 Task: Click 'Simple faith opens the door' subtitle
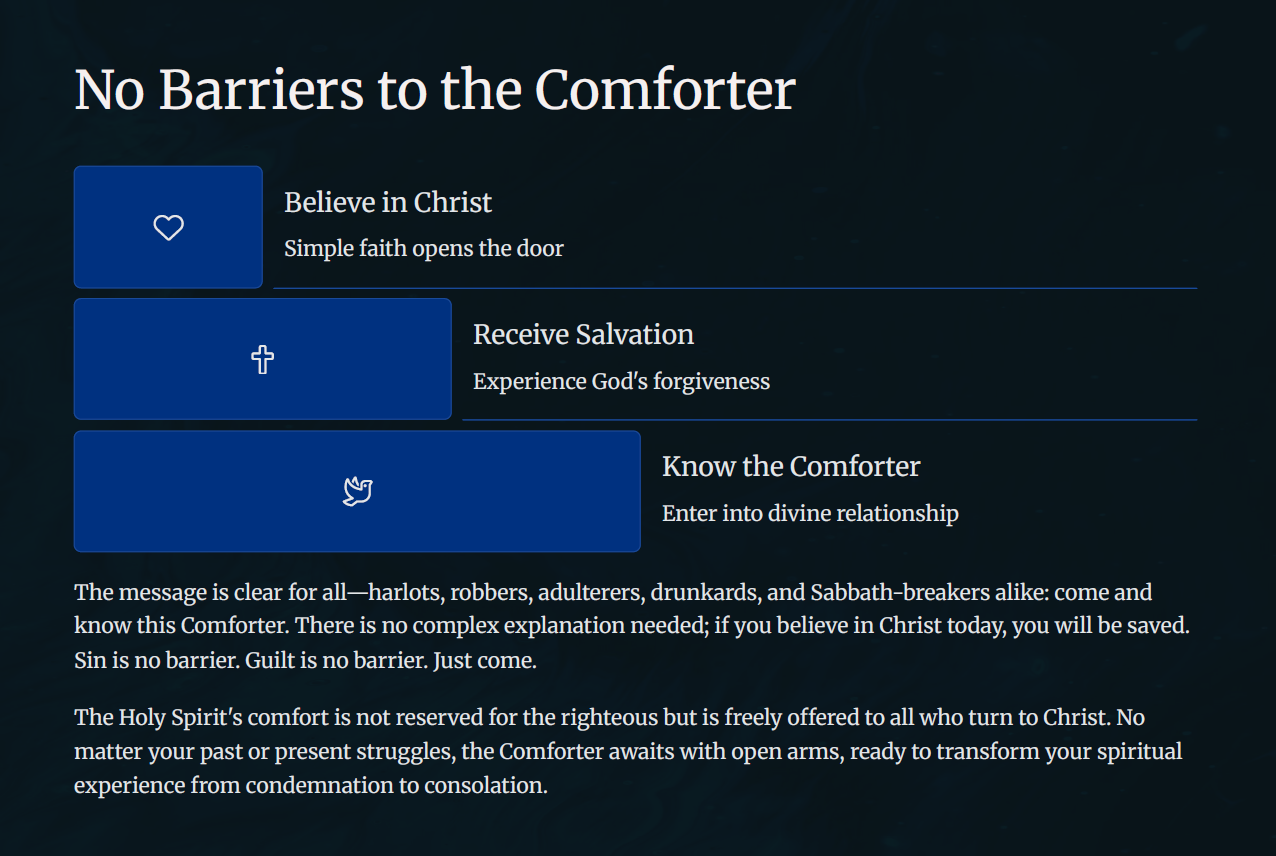(x=424, y=248)
